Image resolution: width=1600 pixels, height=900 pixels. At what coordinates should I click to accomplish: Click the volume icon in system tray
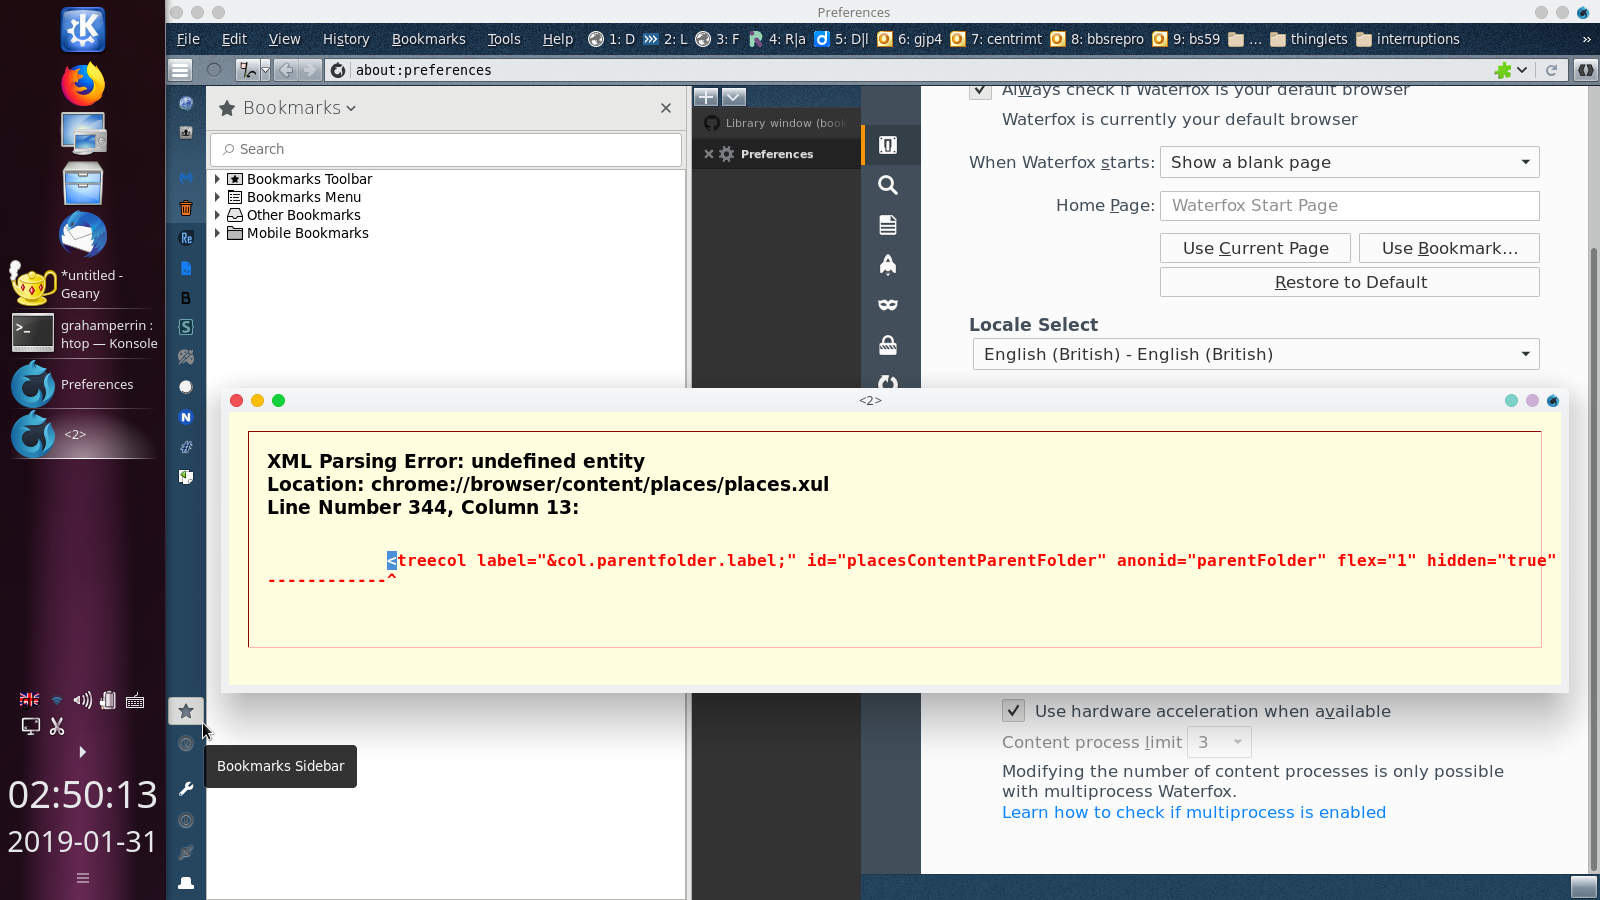[x=82, y=700]
